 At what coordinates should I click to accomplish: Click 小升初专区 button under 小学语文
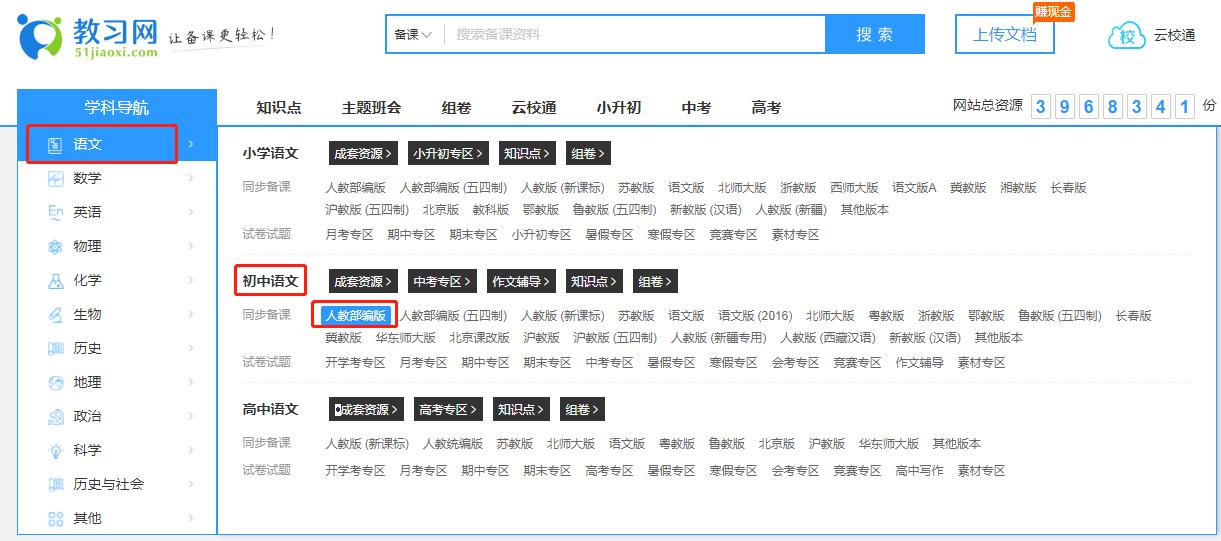tap(449, 154)
